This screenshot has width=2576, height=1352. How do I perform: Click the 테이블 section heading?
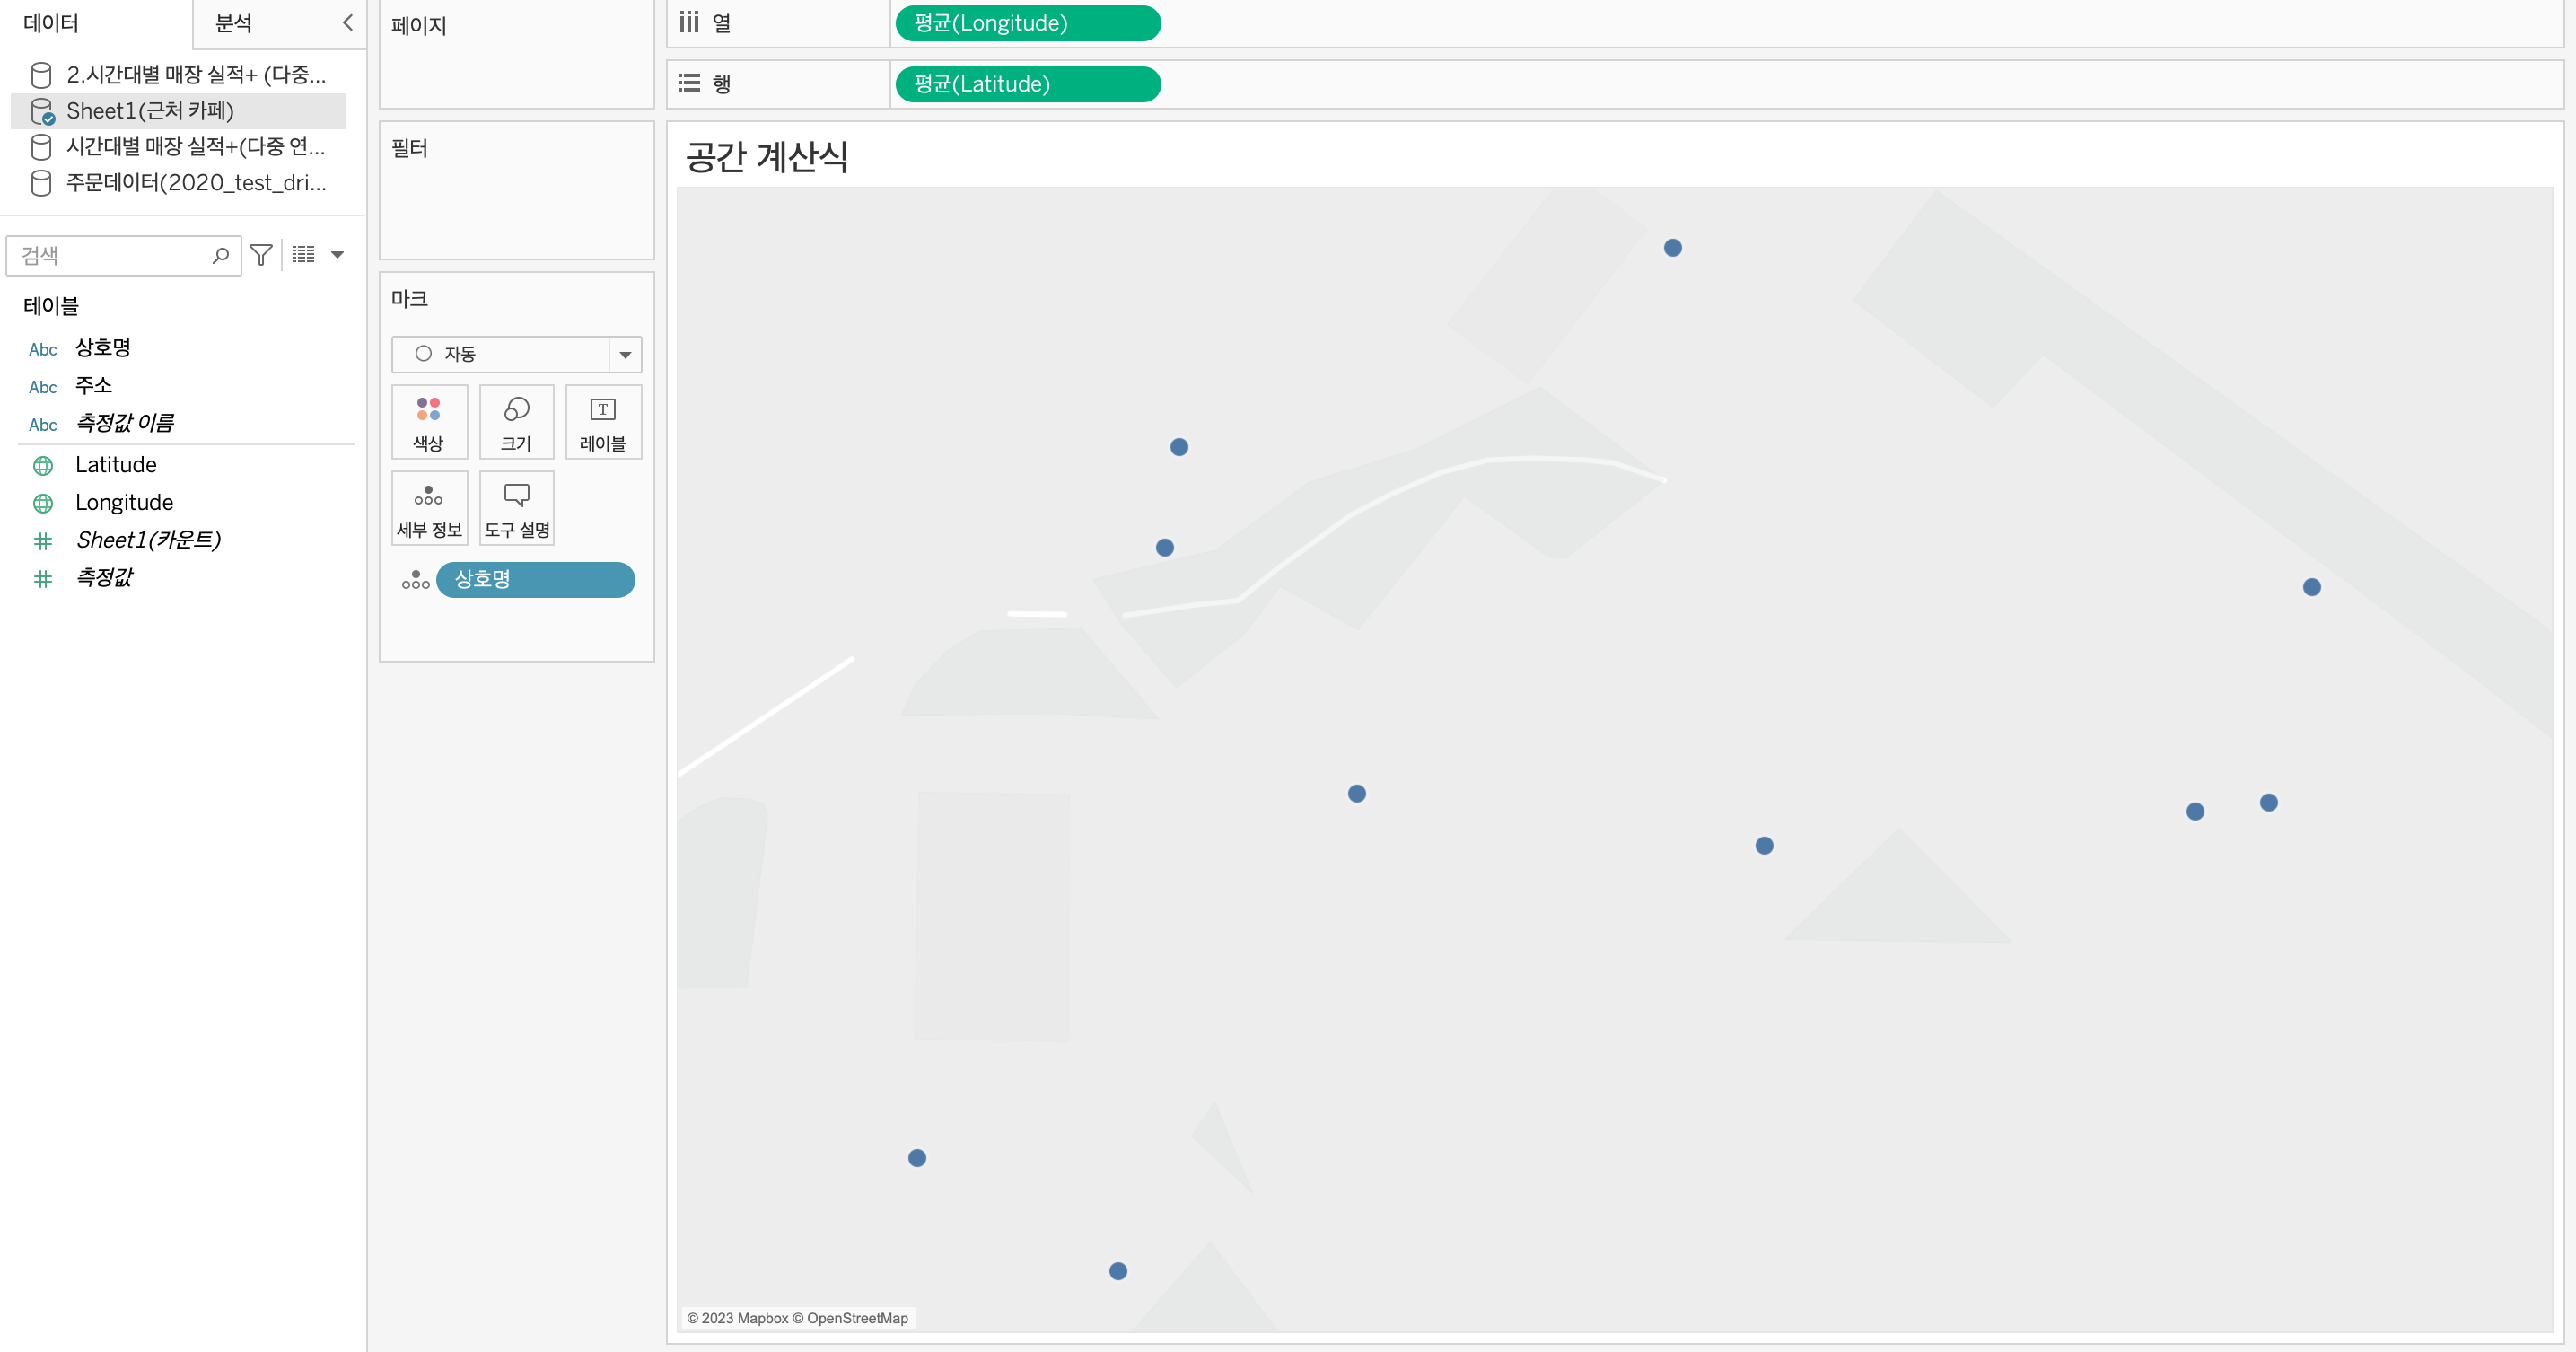tap(51, 306)
